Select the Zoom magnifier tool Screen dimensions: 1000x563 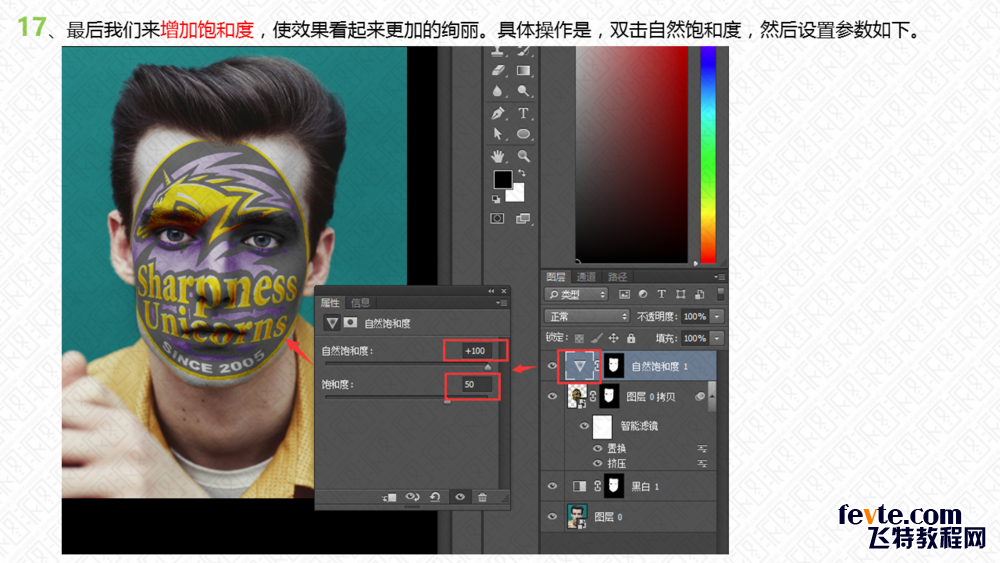pos(524,156)
